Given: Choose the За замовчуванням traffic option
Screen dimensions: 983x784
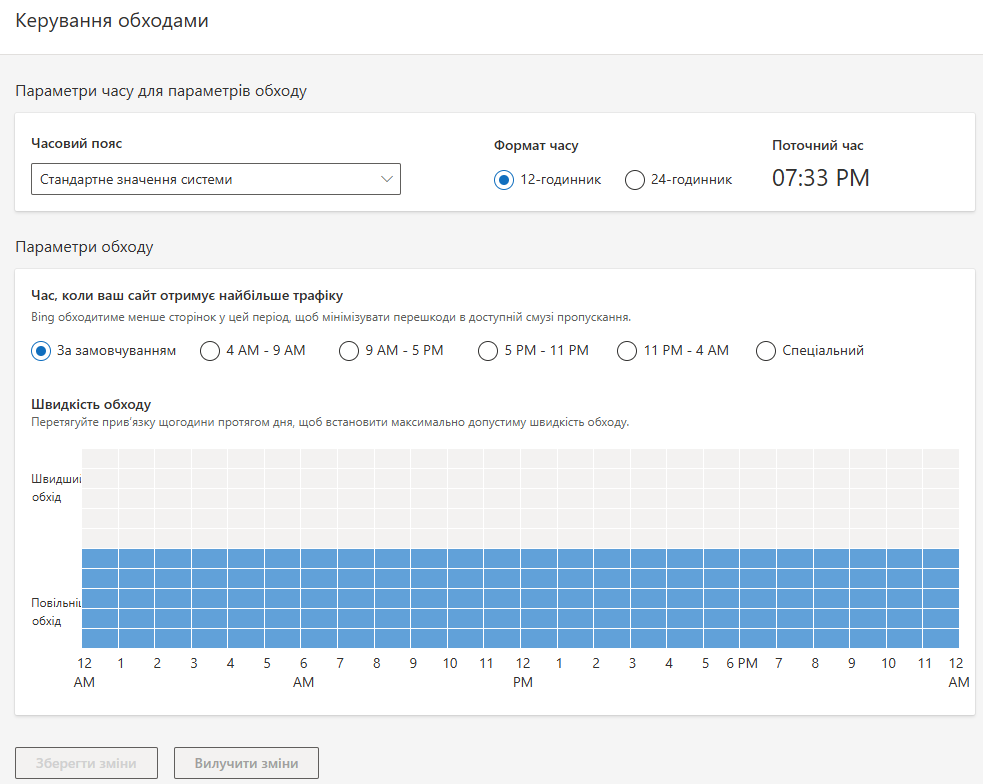Looking at the screenshot, I should (41, 351).
